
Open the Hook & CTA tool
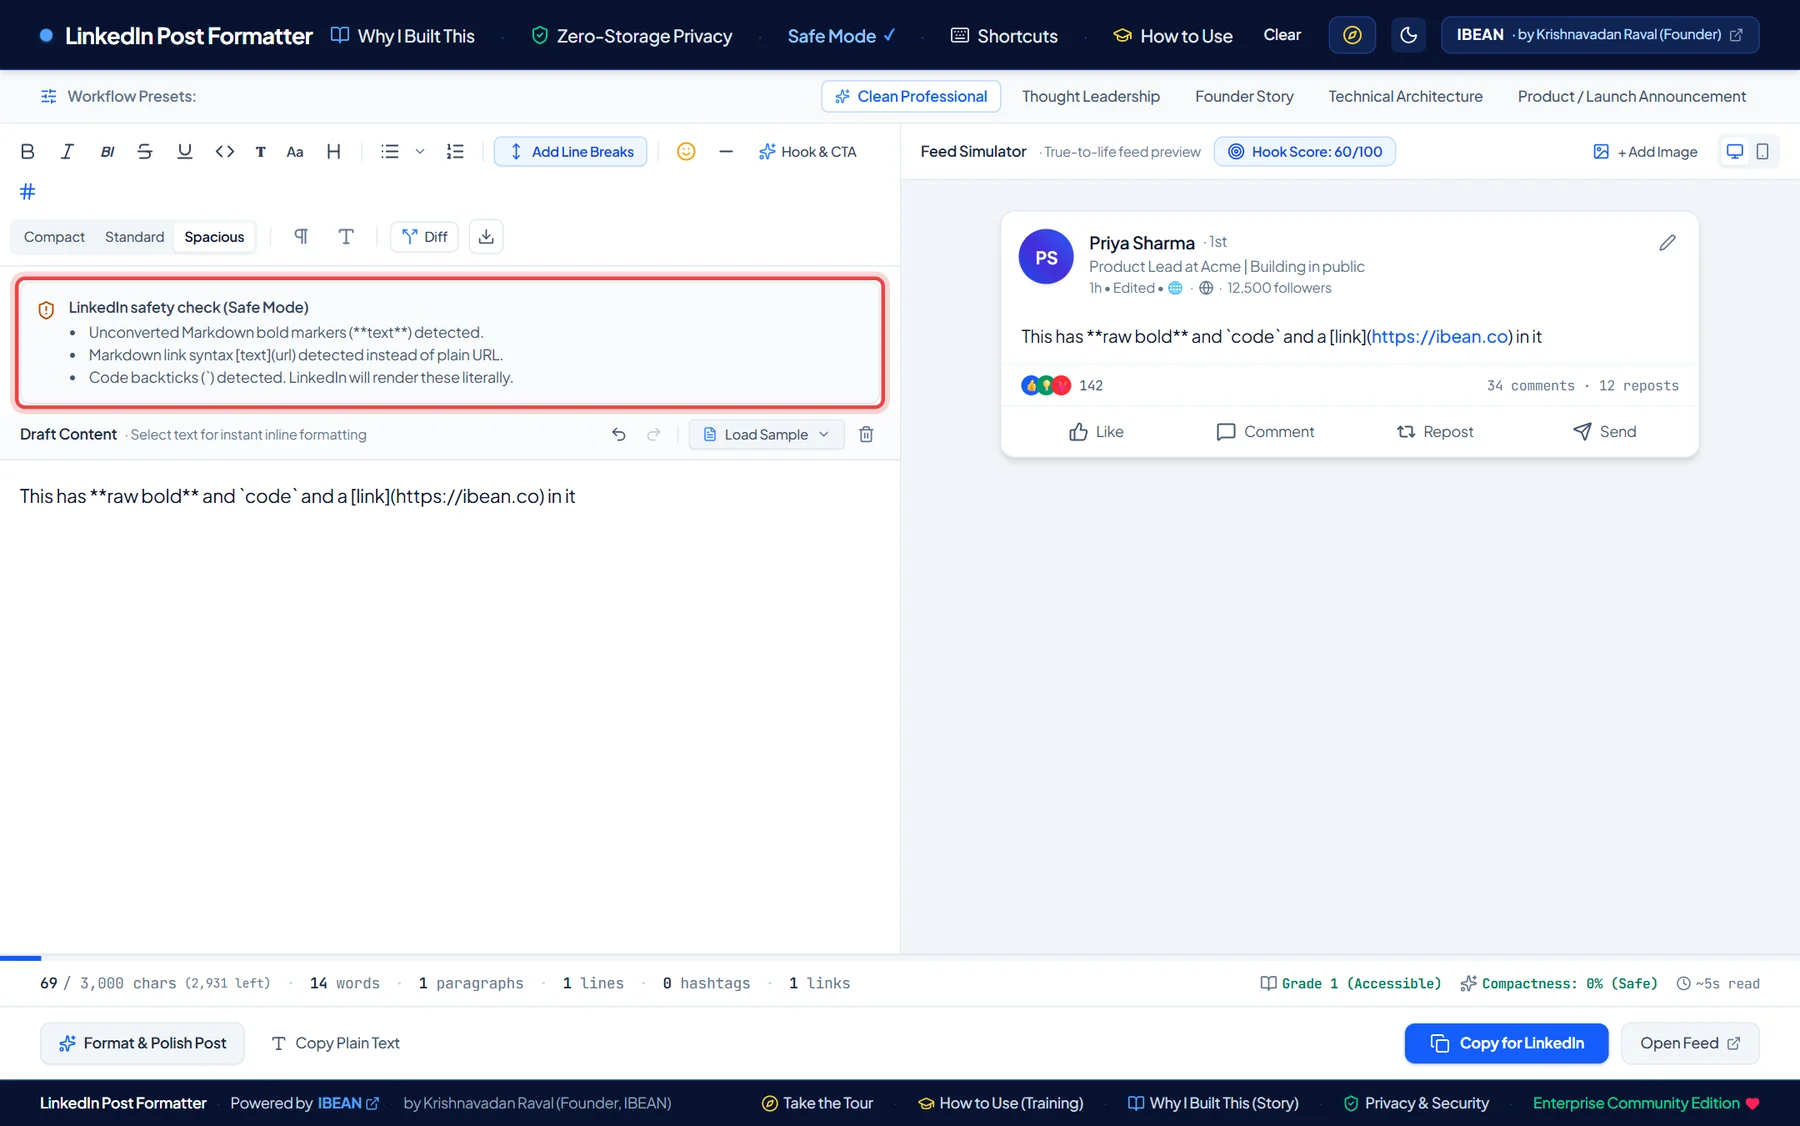coord(807,152)
